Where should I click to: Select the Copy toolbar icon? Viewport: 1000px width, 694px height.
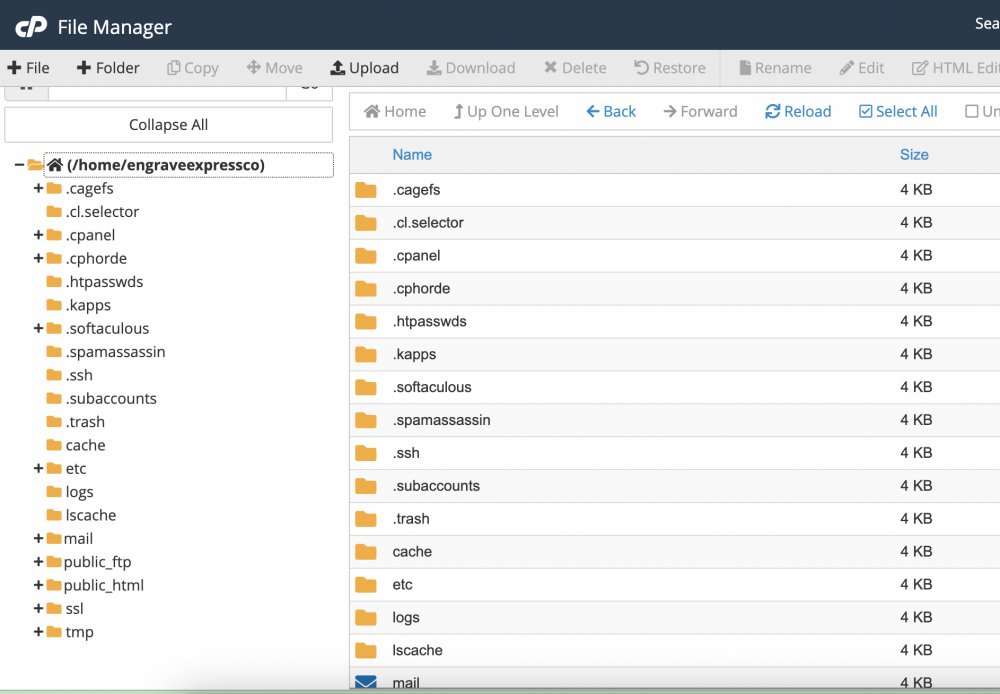[192, 67]
